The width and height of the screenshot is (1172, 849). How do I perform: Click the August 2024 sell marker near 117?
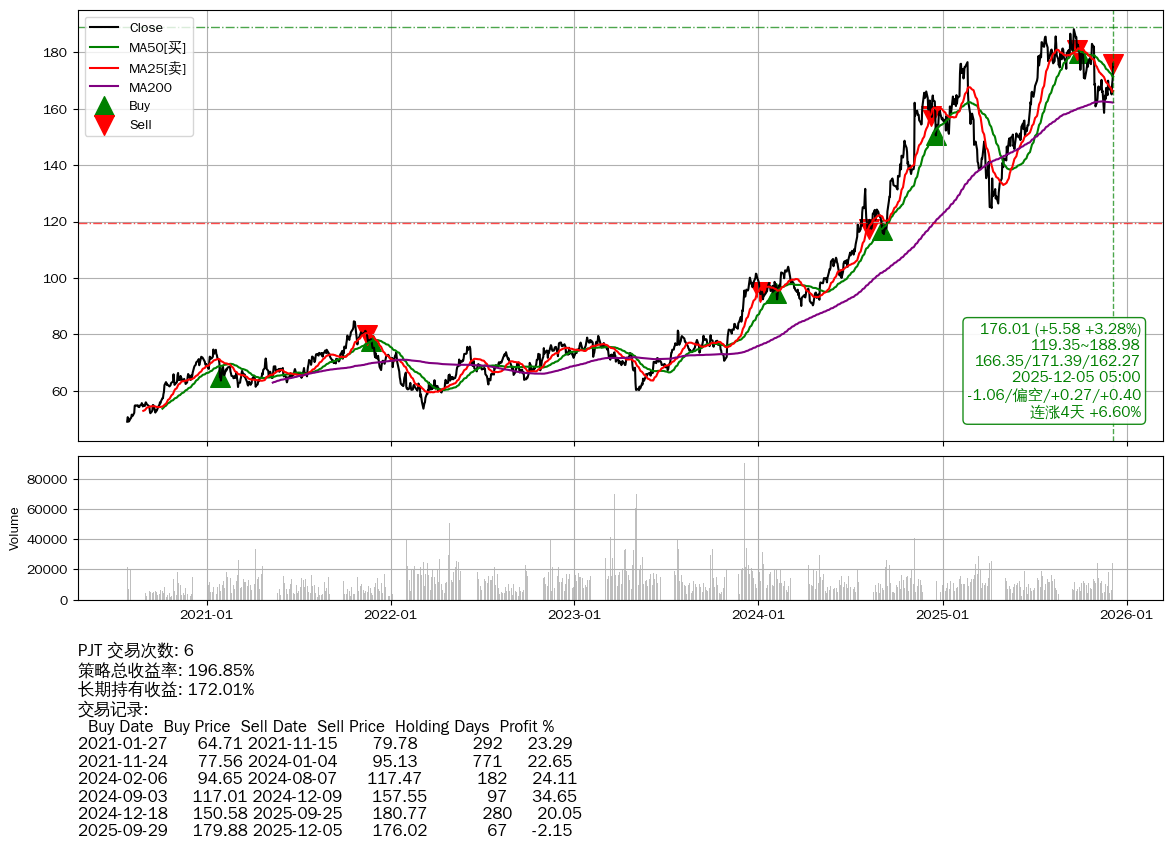[x=869, y=229]
